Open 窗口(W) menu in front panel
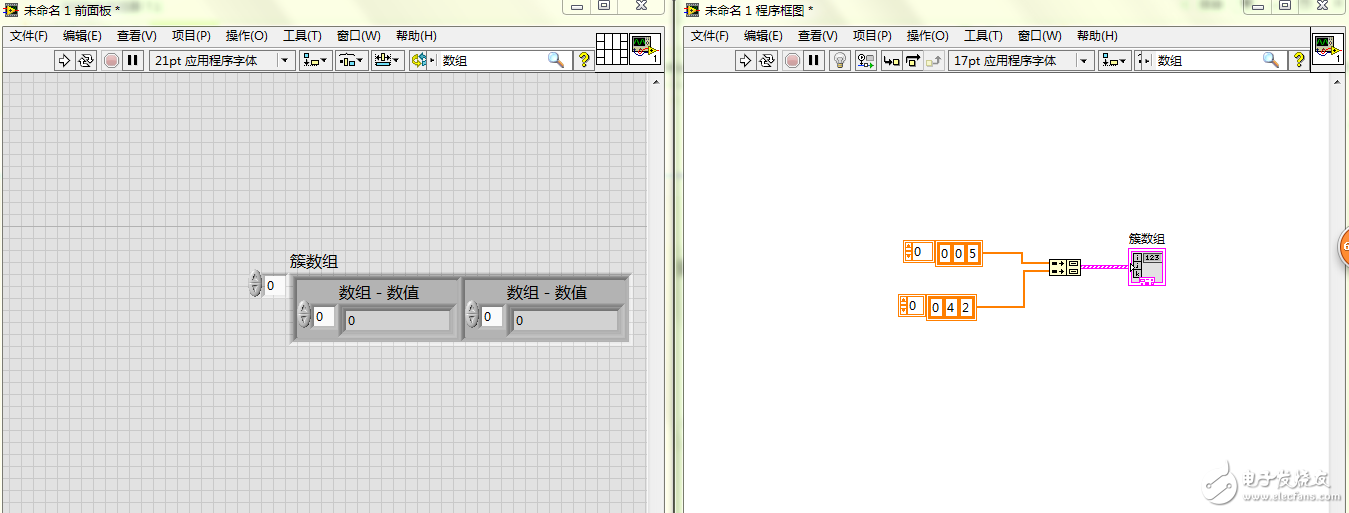1349x513 pixels. pos(359,35)
